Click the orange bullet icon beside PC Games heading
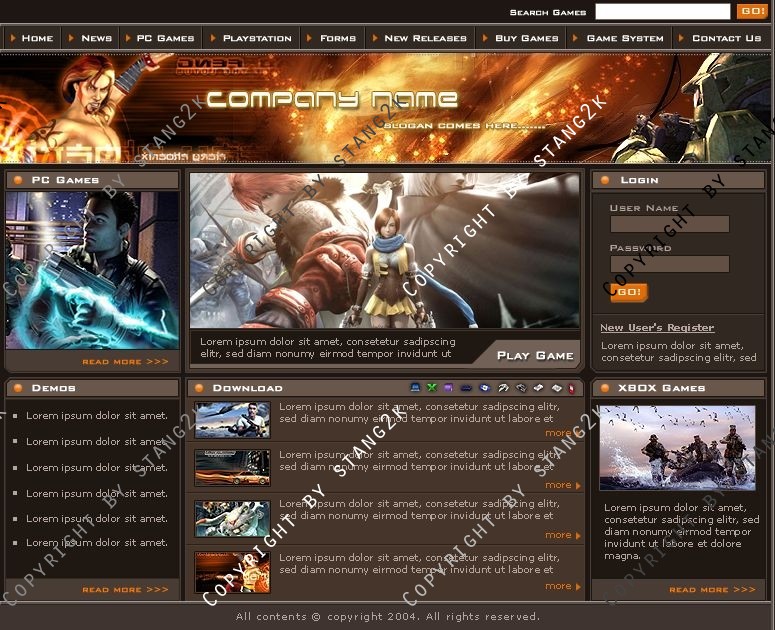 (19, 180)
